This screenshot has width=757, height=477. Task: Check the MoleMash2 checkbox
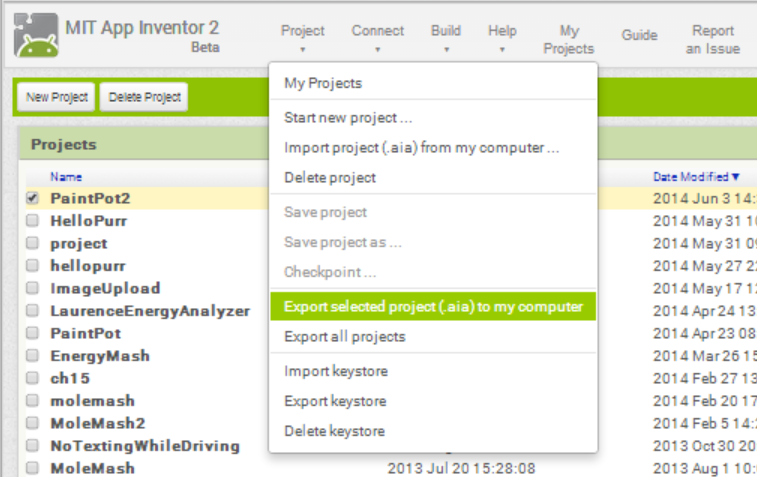[32, 423]
